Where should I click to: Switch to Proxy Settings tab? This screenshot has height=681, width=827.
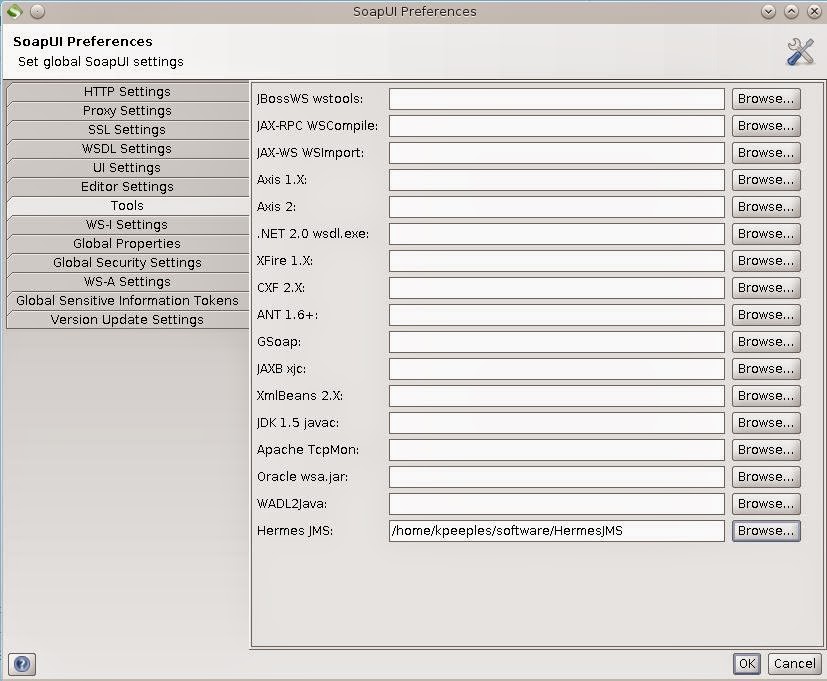click(x=127, y=111)
